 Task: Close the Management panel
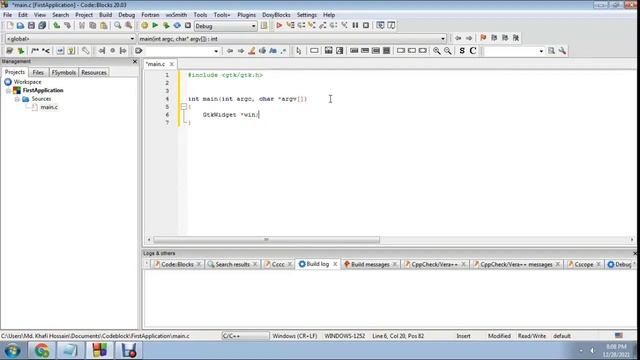coord(135,62)
